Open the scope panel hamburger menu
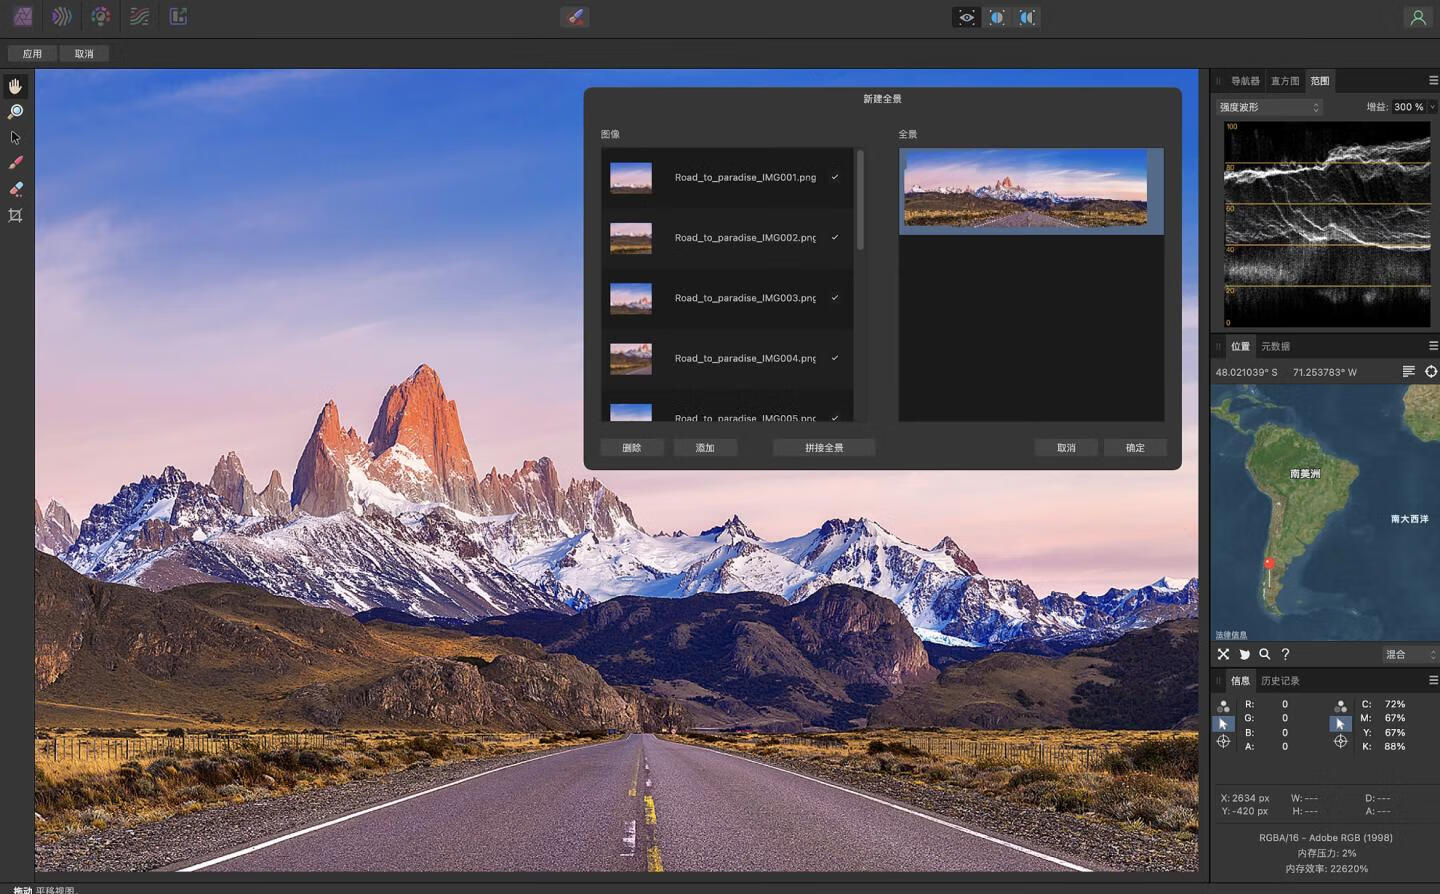This screenshot has height=894, width=1440. pos(1432,81)
